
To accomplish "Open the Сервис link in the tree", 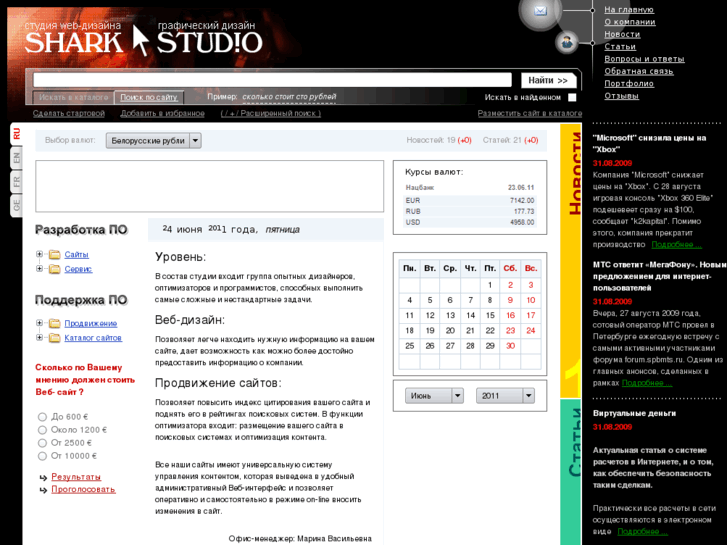I will [x=78, y=269].
